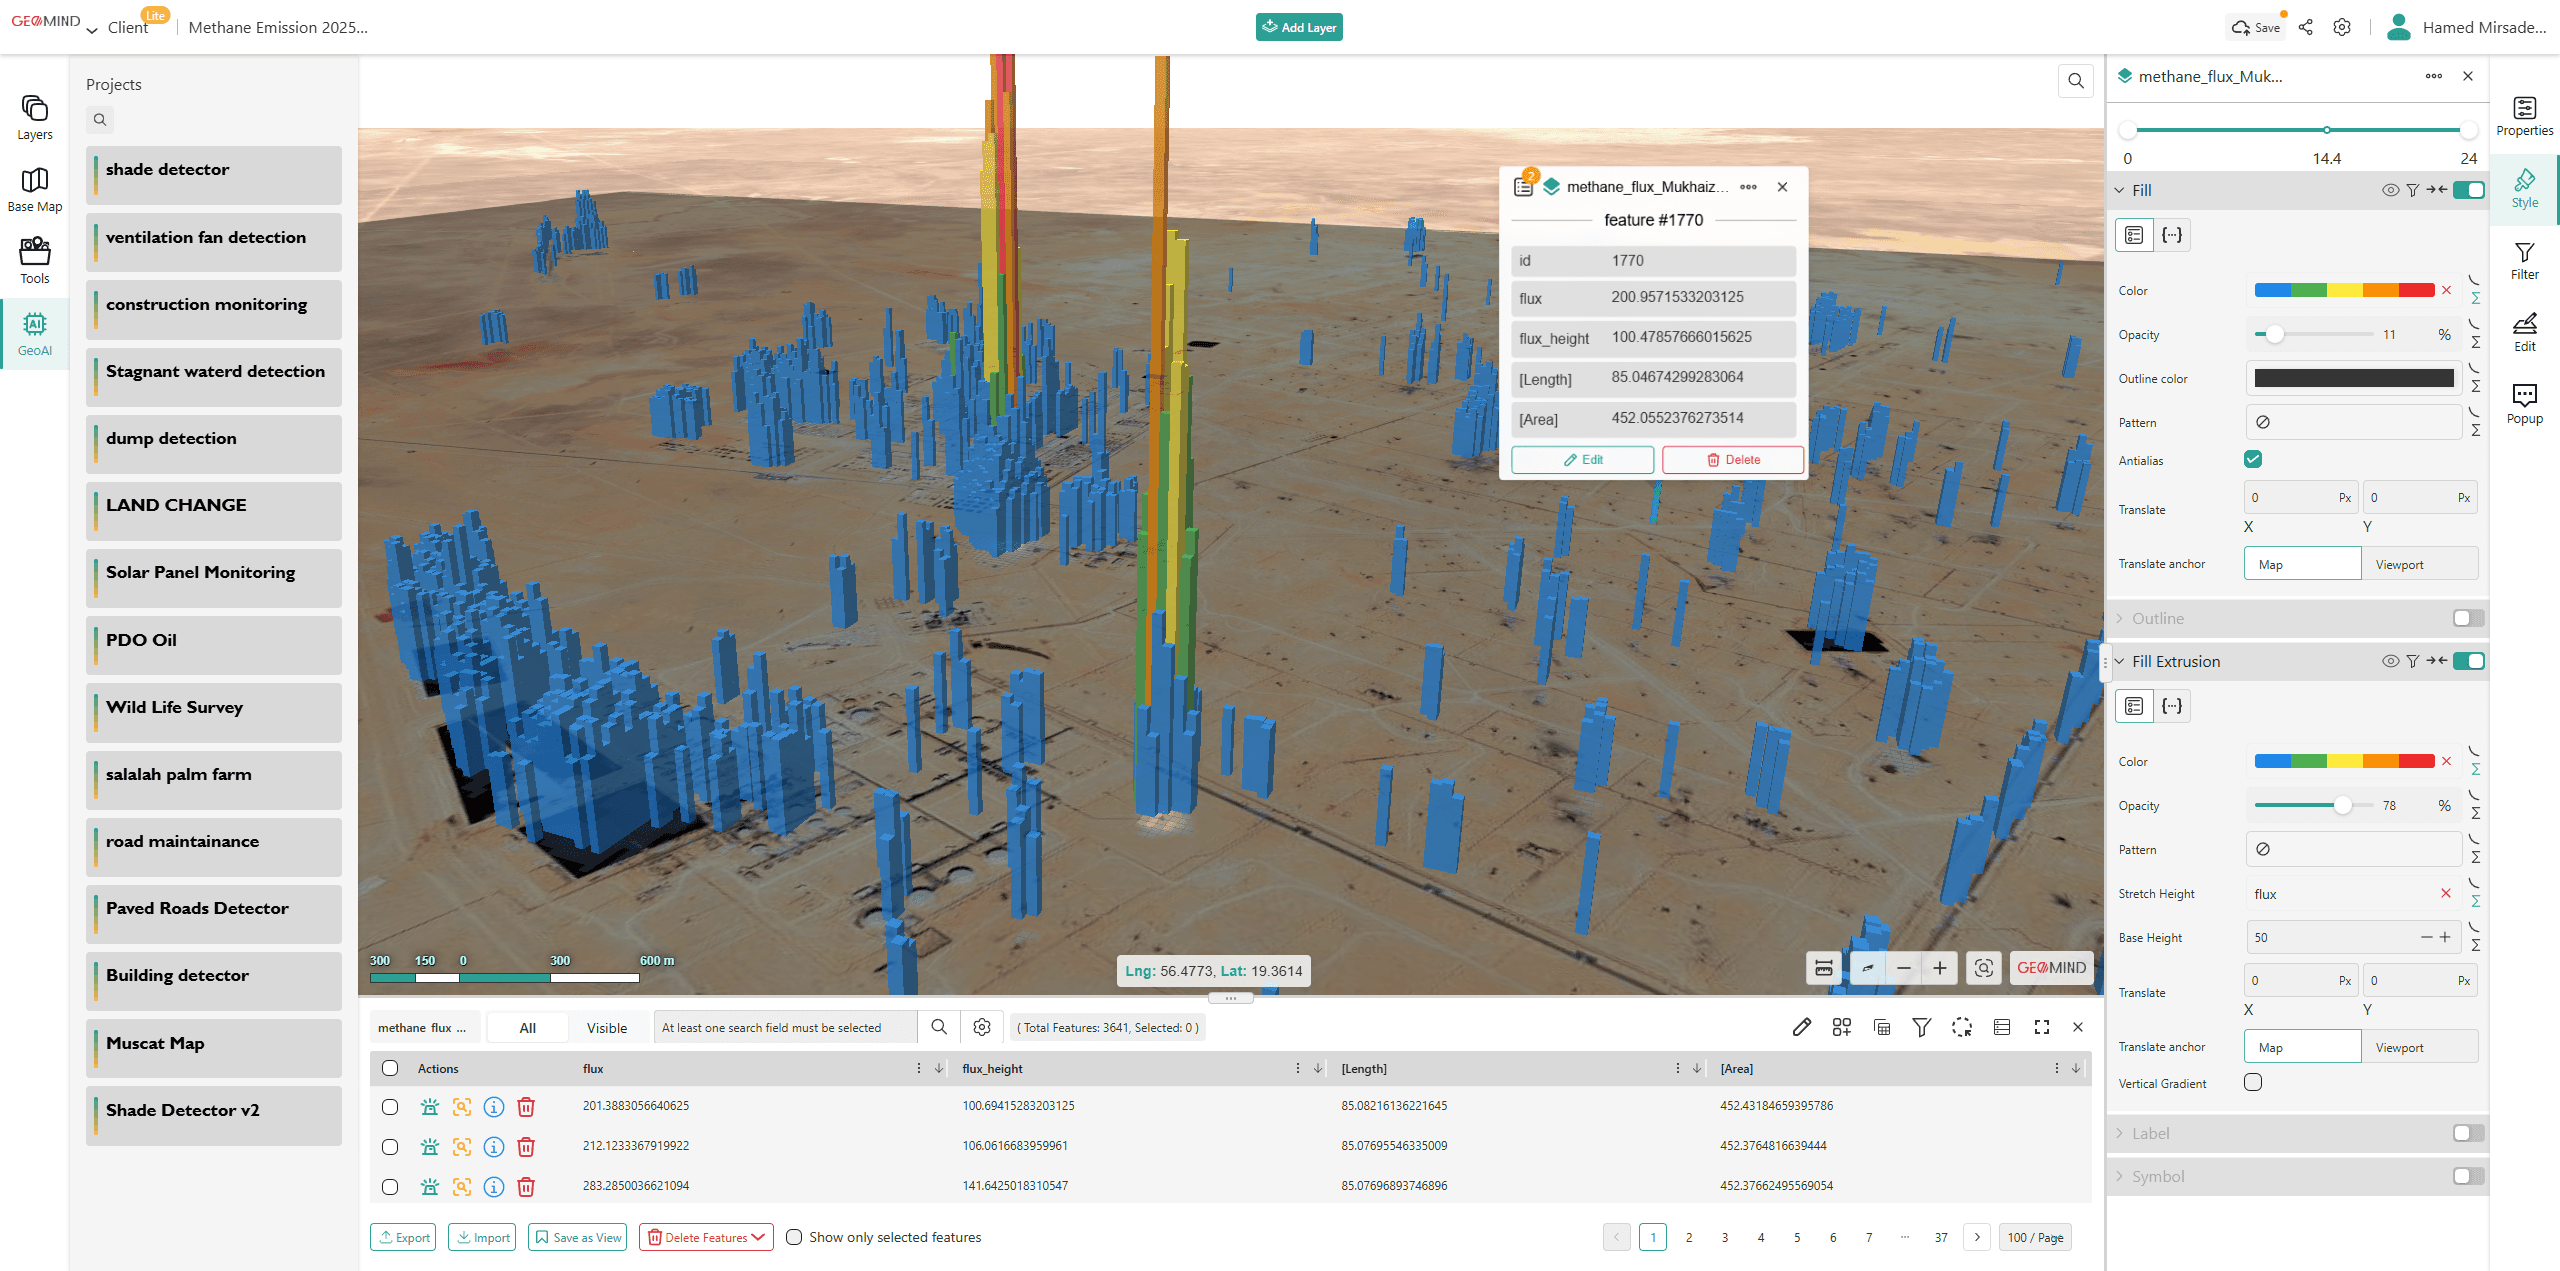Enable Show only selected features
Screen dimensions: 2560x1271
pos(793,1237)
